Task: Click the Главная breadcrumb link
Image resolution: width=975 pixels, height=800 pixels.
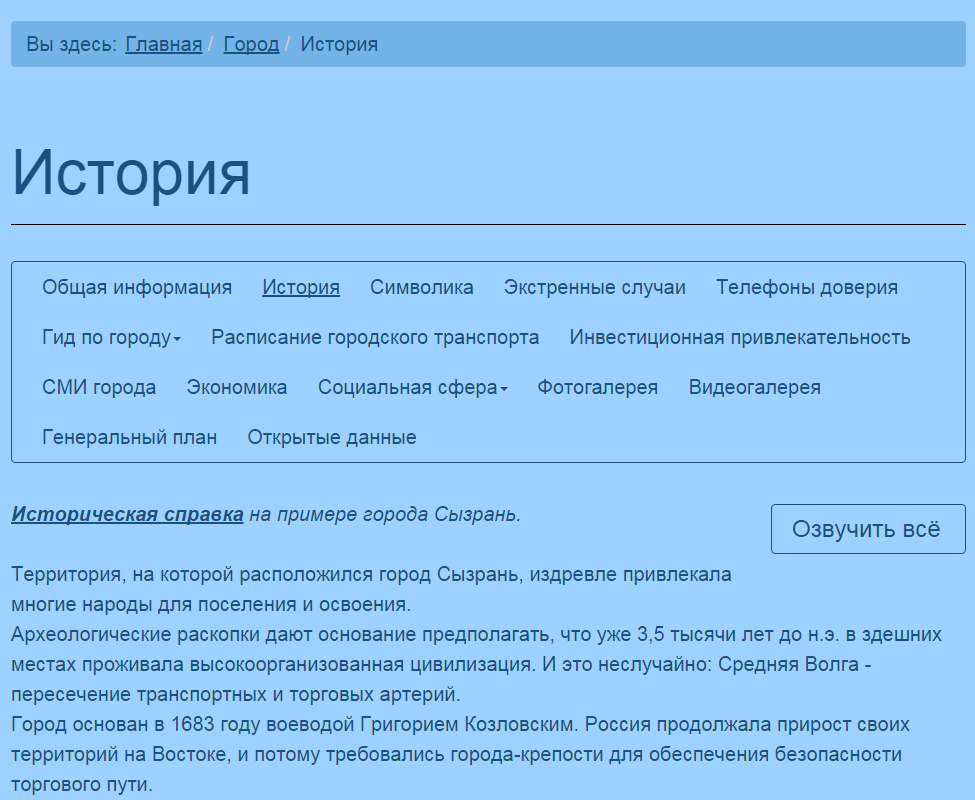Action: [163, 45]
